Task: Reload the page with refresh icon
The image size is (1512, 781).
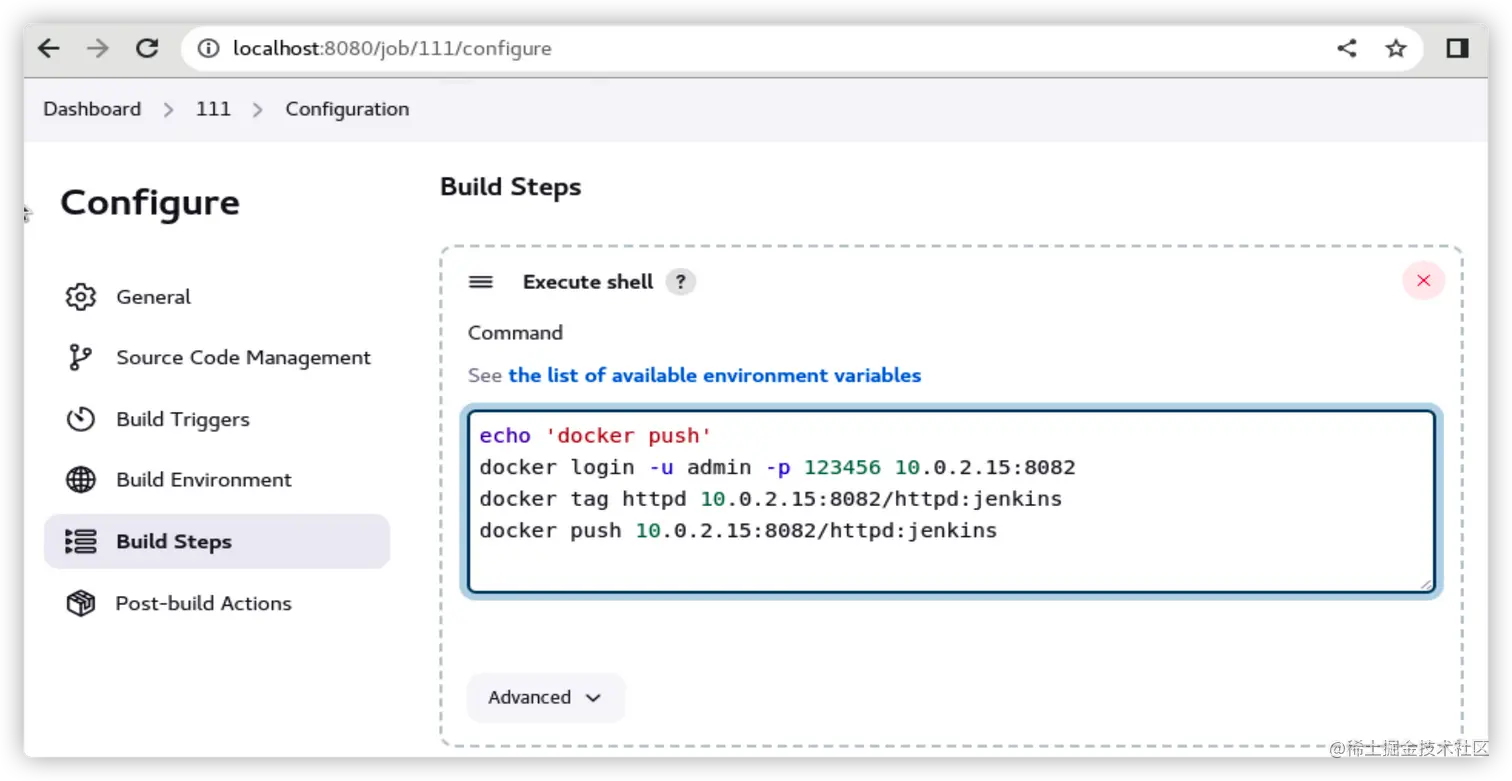Action: coord(147,48)
